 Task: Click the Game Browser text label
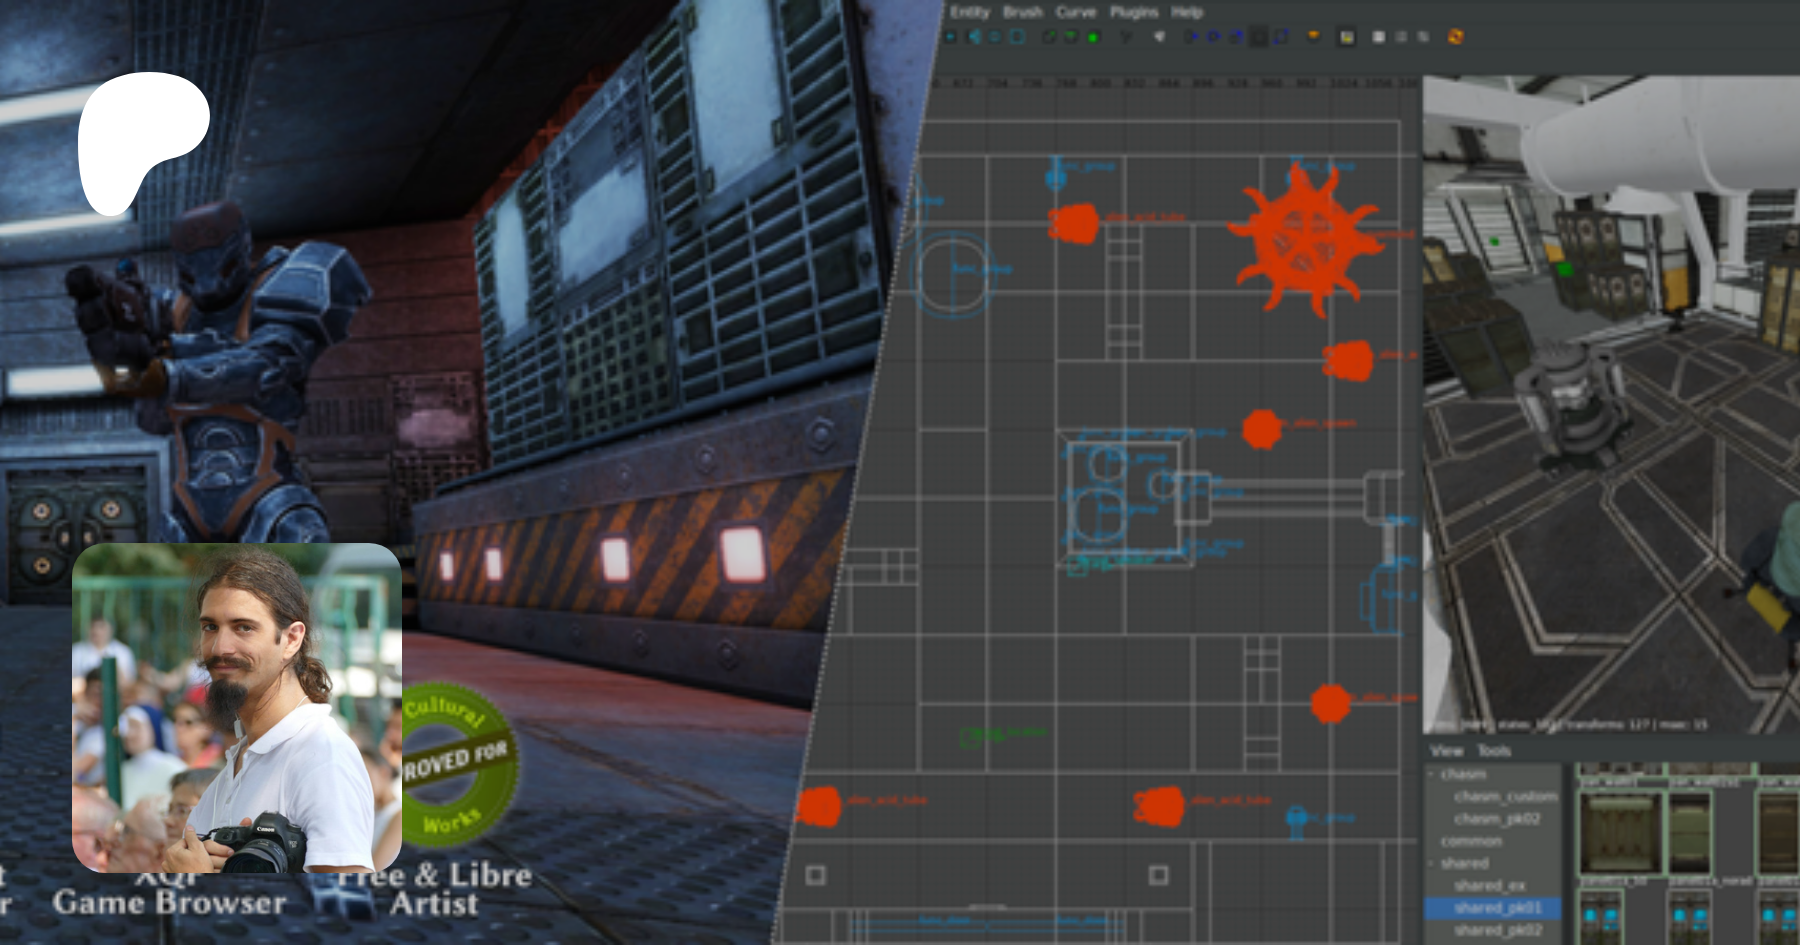(x=169, y=902)
